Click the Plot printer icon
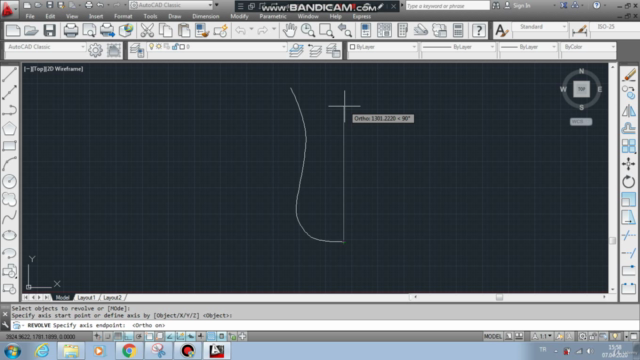Viewport: 640px width, 360px height. pyautogui.click(x=71, y=30)
